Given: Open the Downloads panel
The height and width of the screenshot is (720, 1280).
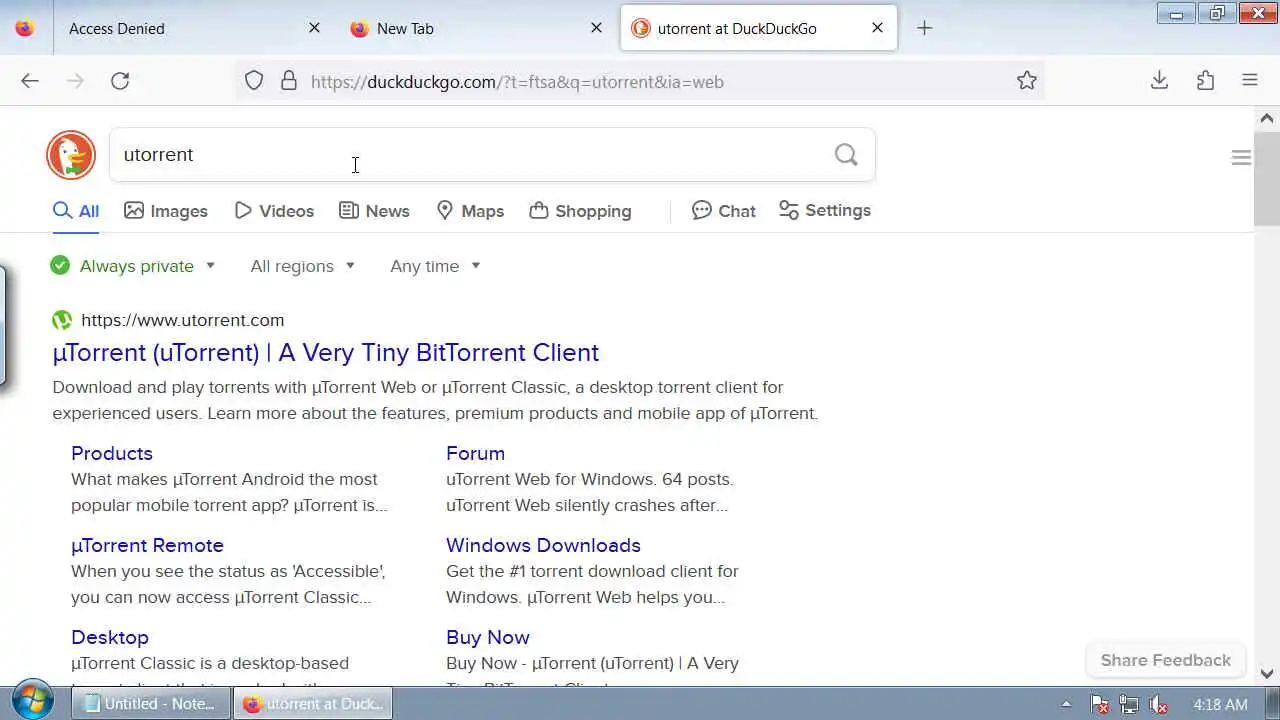Looking at the screenshot, I should [x=1159, y=81].
